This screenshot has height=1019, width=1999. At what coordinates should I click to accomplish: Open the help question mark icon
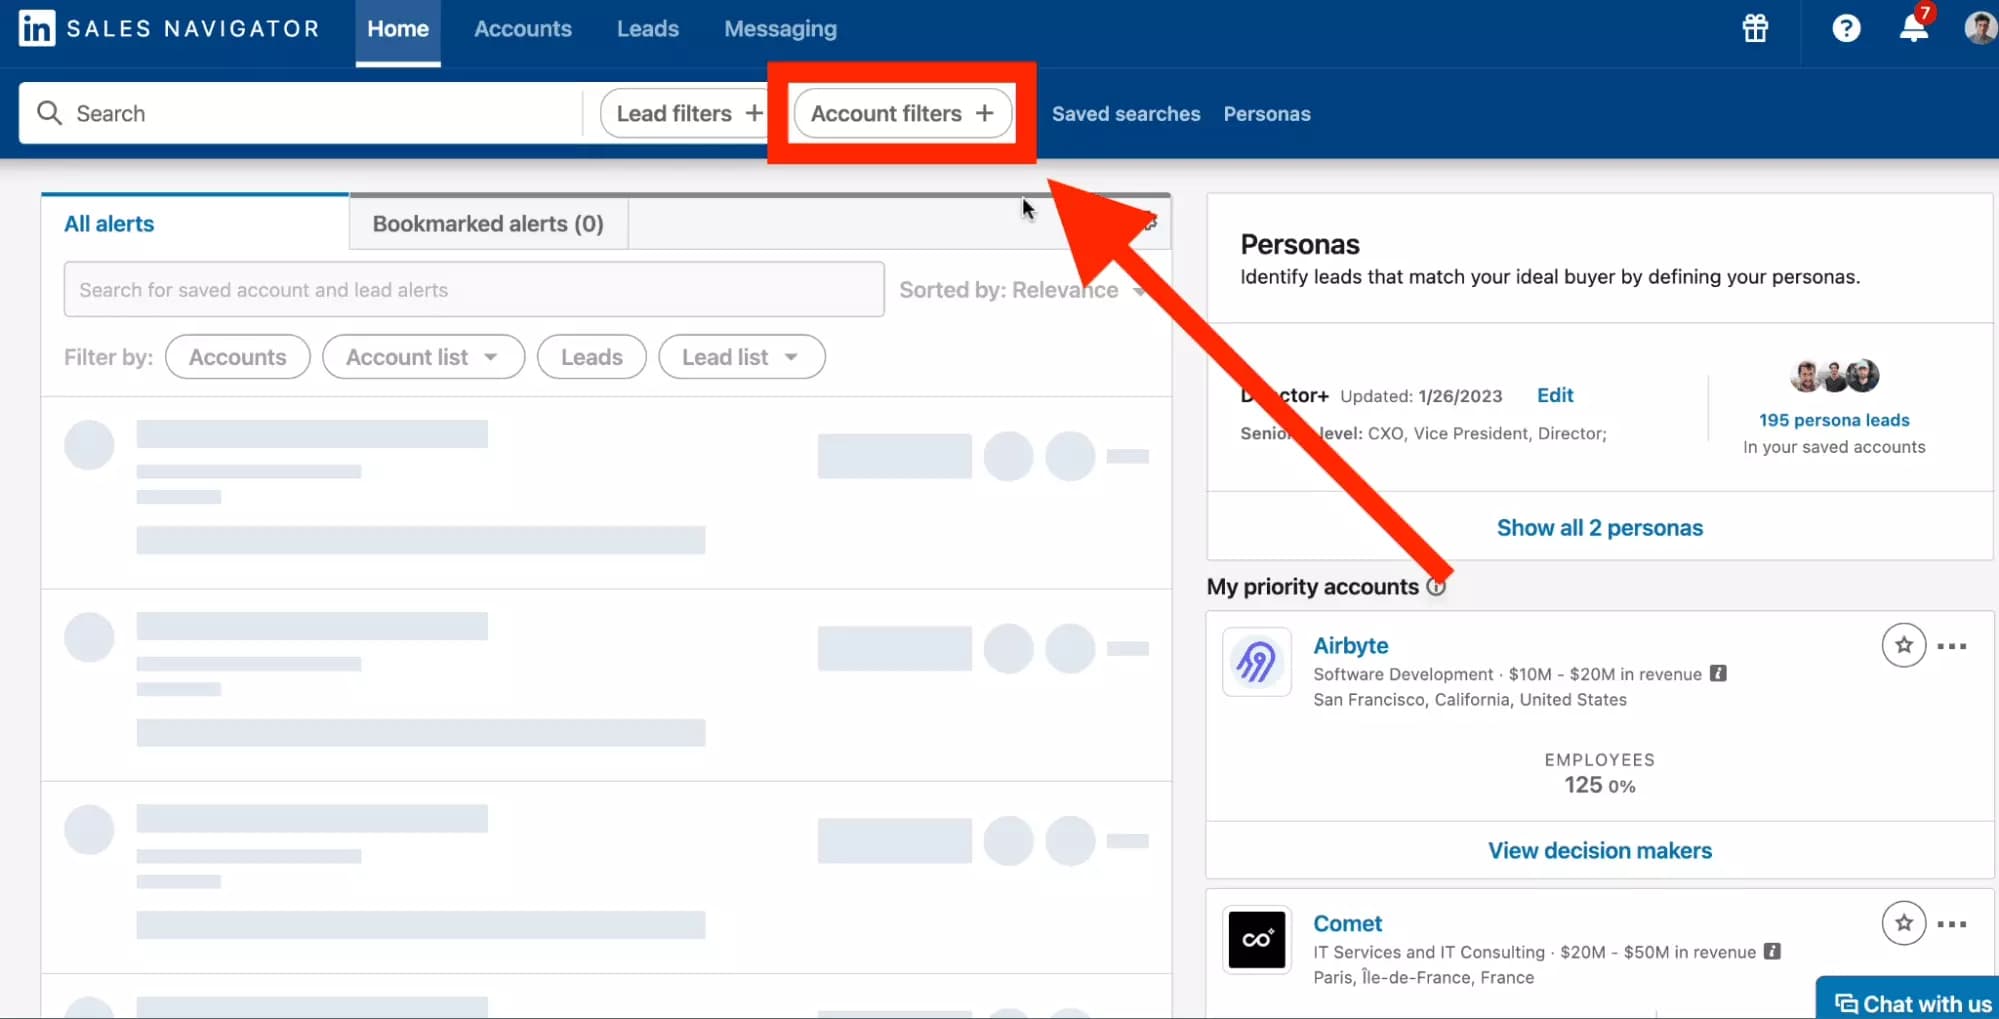[x=1845, y=28]
